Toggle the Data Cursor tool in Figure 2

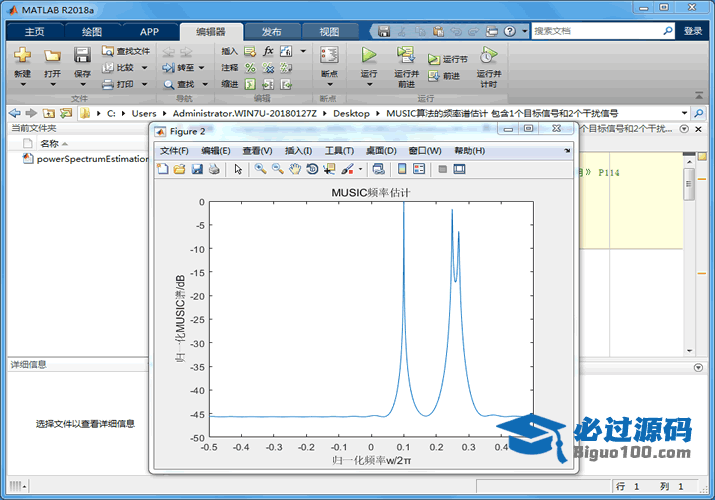(x=329, y=169)
